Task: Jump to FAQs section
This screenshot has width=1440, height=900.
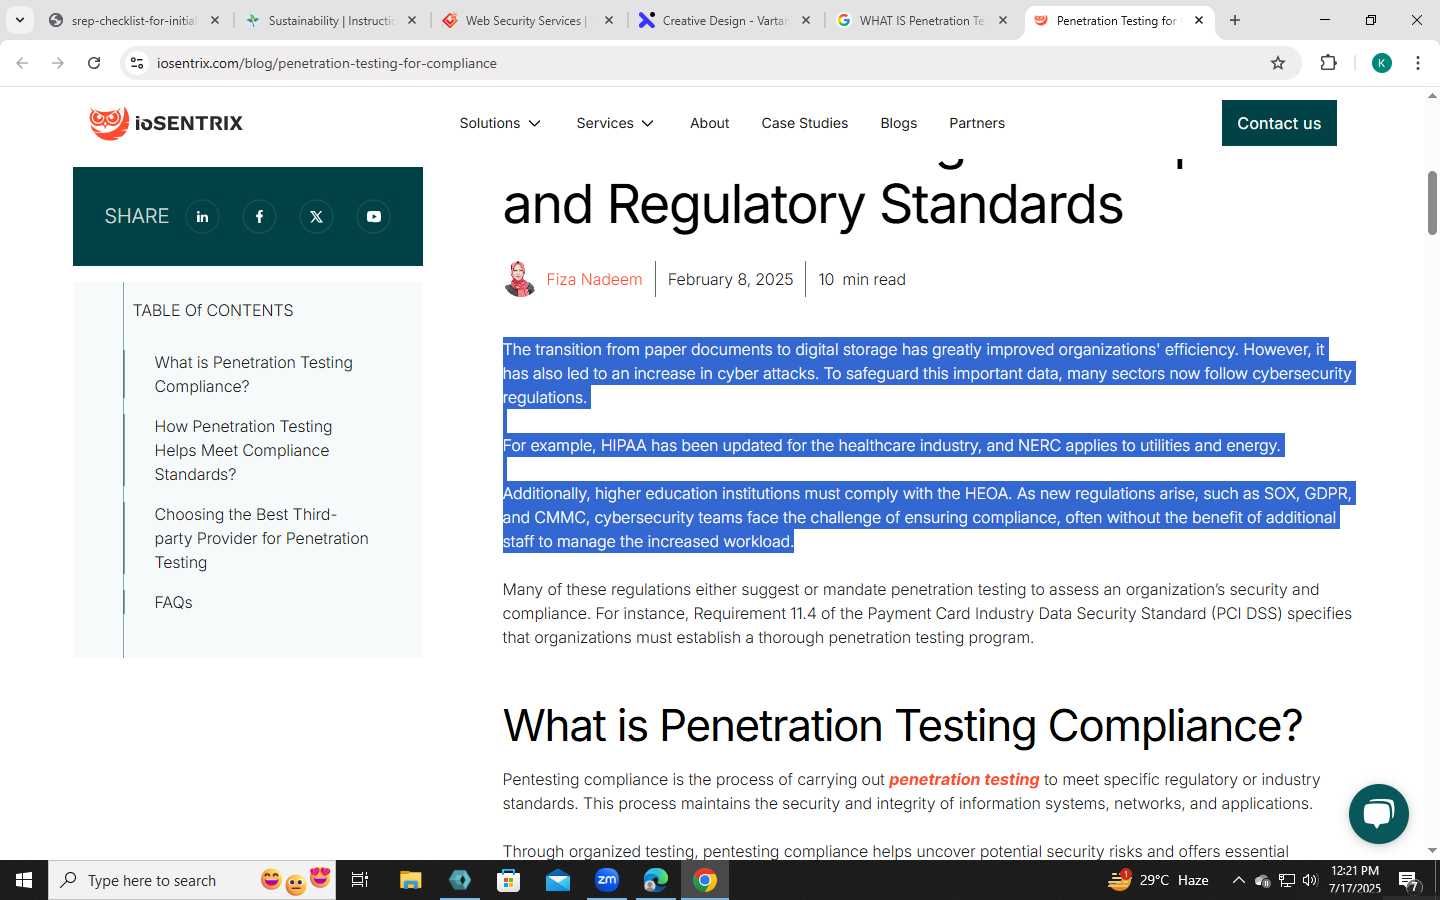Action: click(x=173, y=602)
